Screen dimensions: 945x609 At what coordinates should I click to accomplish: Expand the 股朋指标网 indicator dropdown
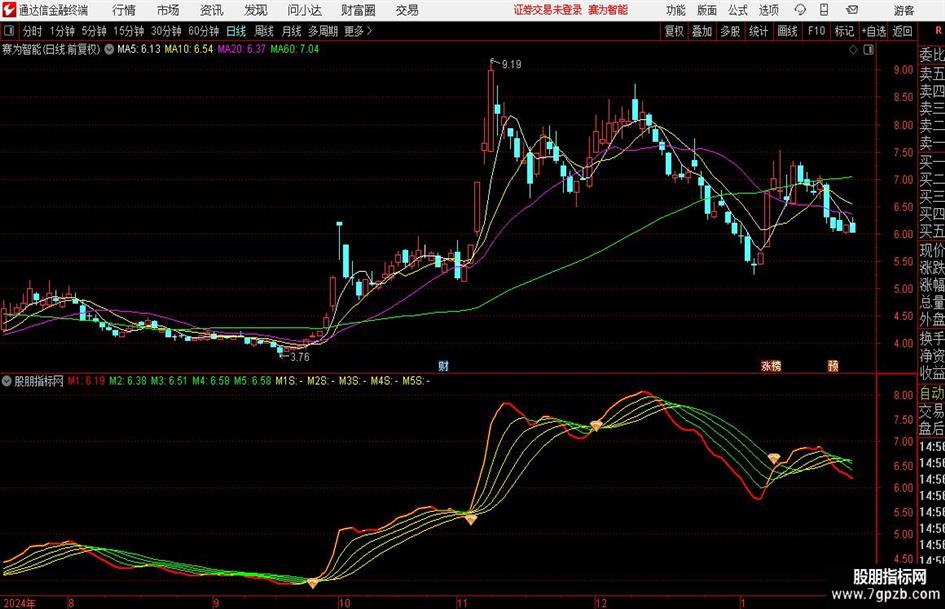click(x=7, y=381)
